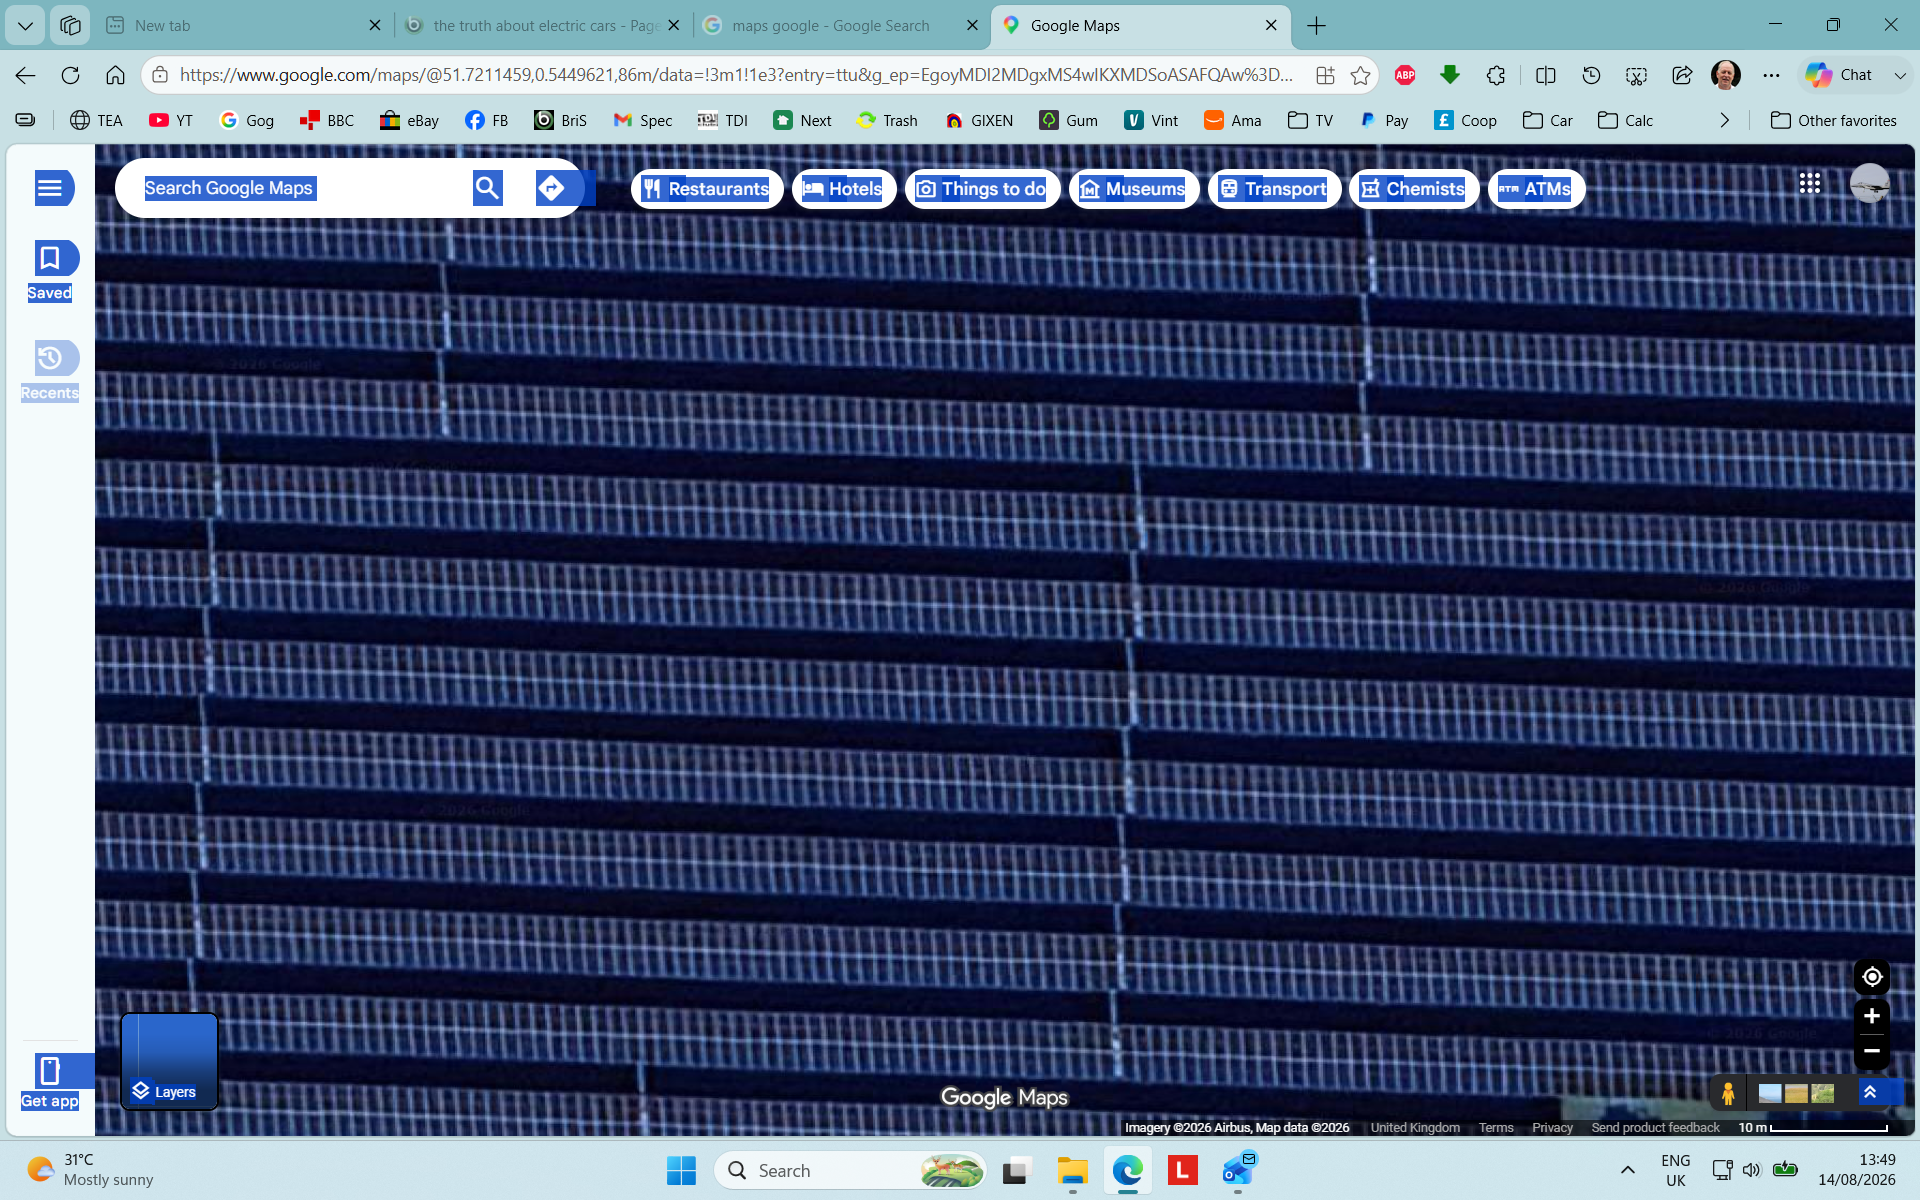Show your location on the map
The image size is (1920, 1200).
tap(1872, 977)
